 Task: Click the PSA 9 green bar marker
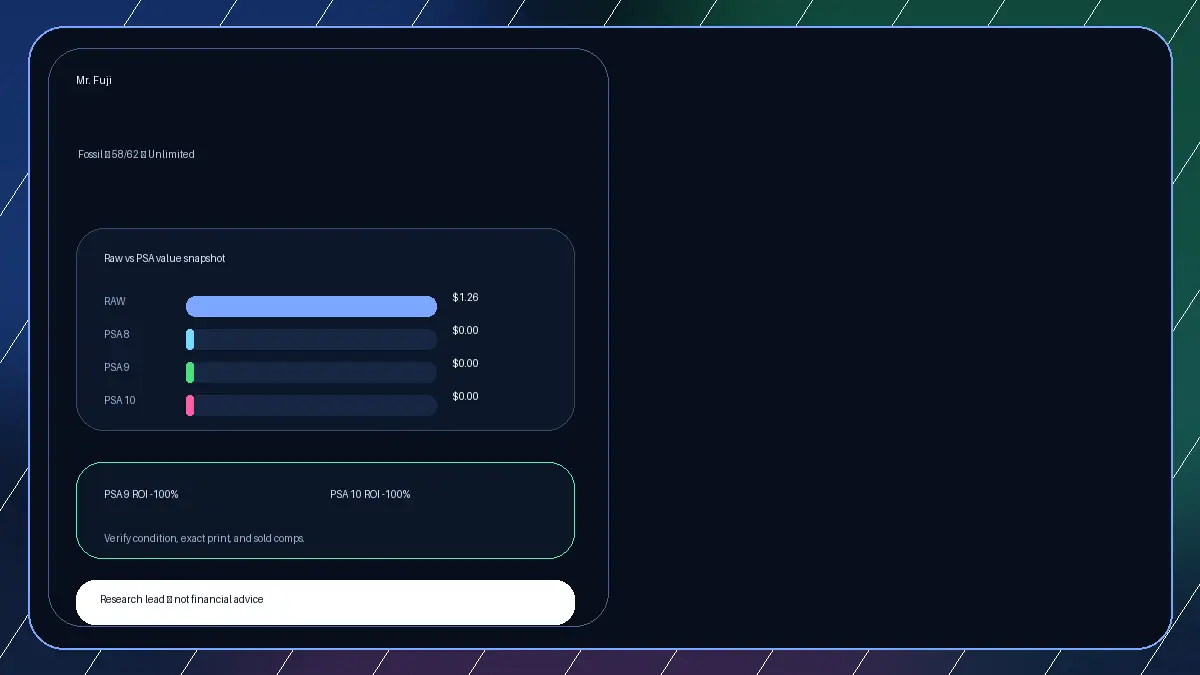click(190, 372)
